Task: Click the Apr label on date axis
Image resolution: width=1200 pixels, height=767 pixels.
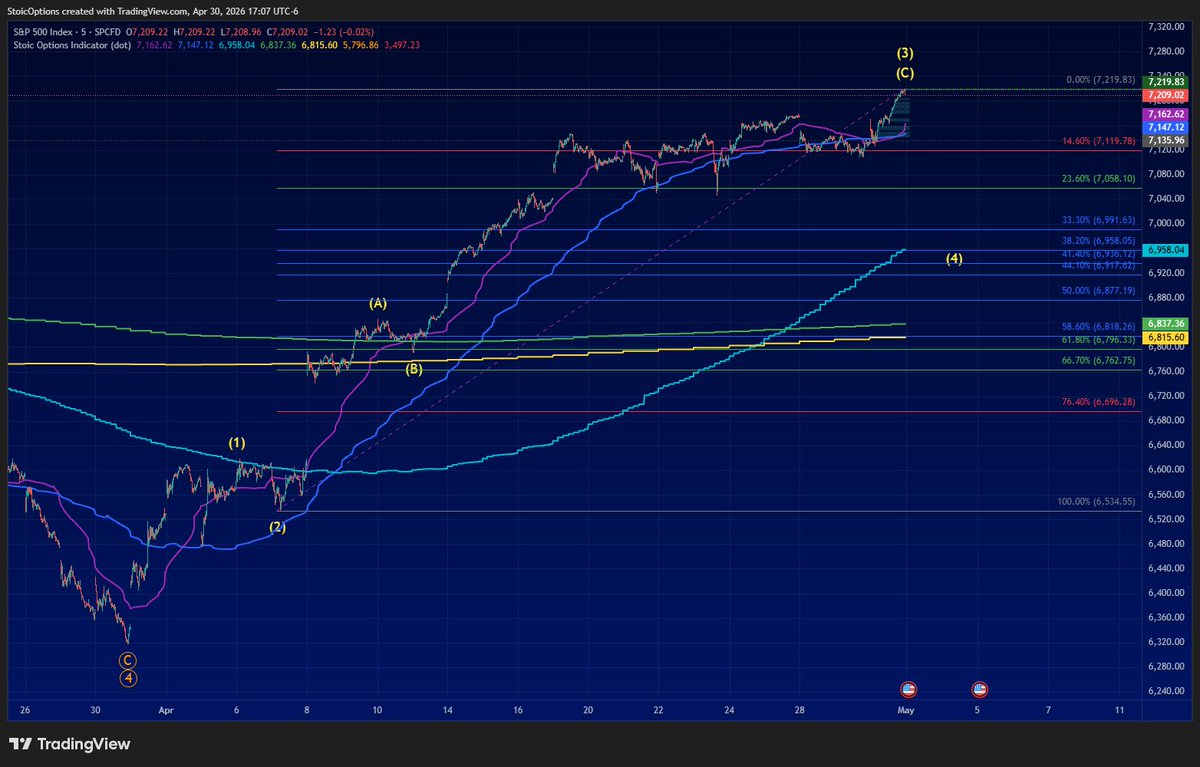Action: tap(165, 710)
